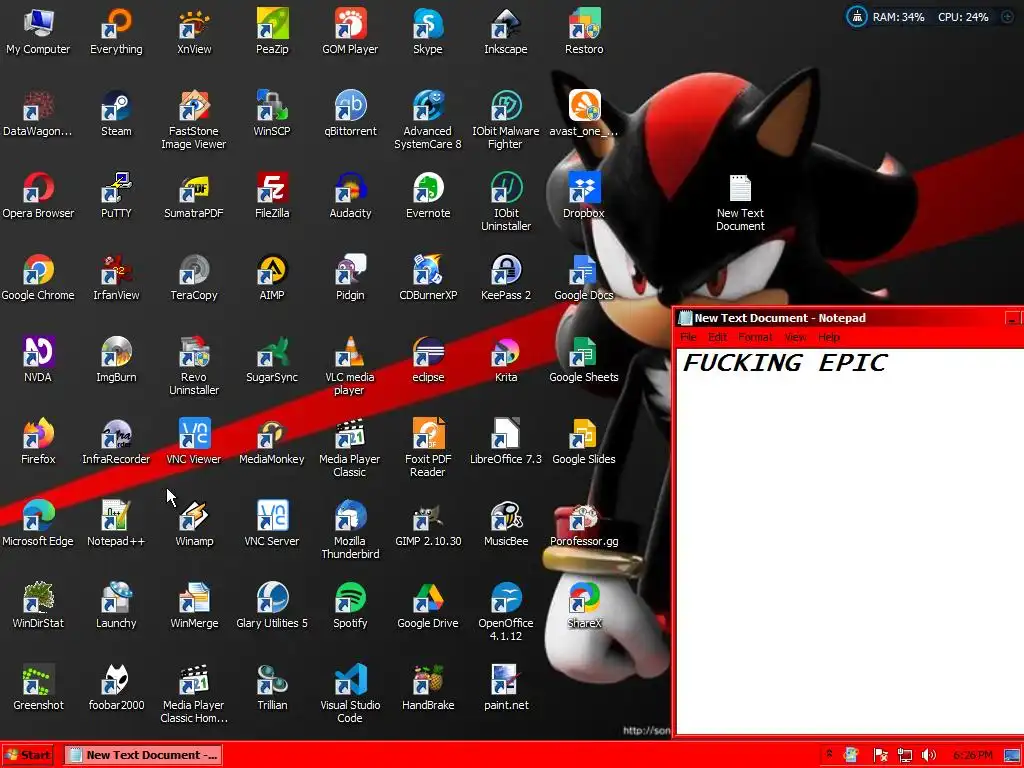Select the Visual Studio Code shortcut

click(x=350, y=694)
